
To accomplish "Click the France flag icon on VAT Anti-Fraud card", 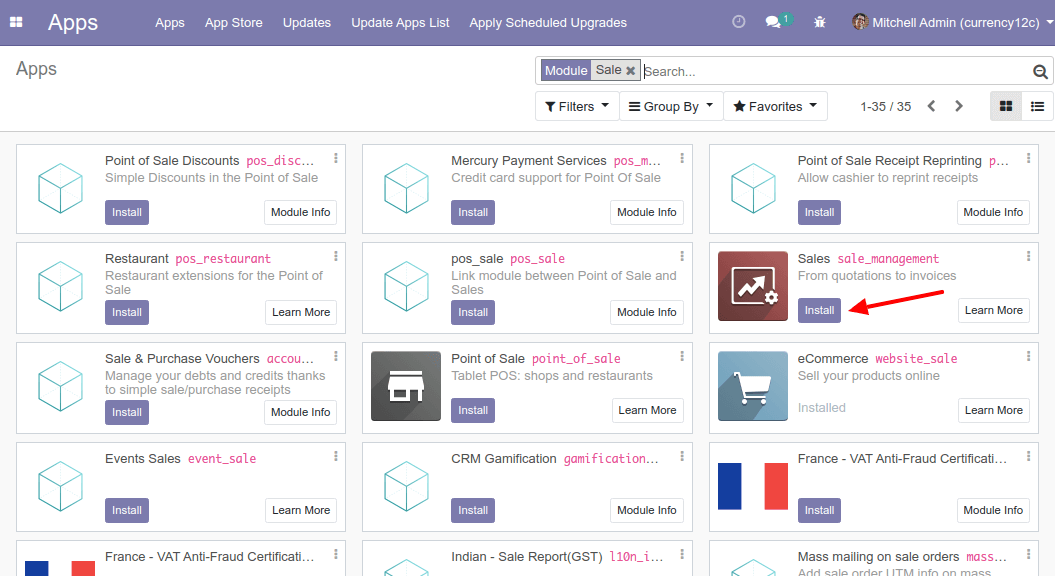I will pos(753,486).
